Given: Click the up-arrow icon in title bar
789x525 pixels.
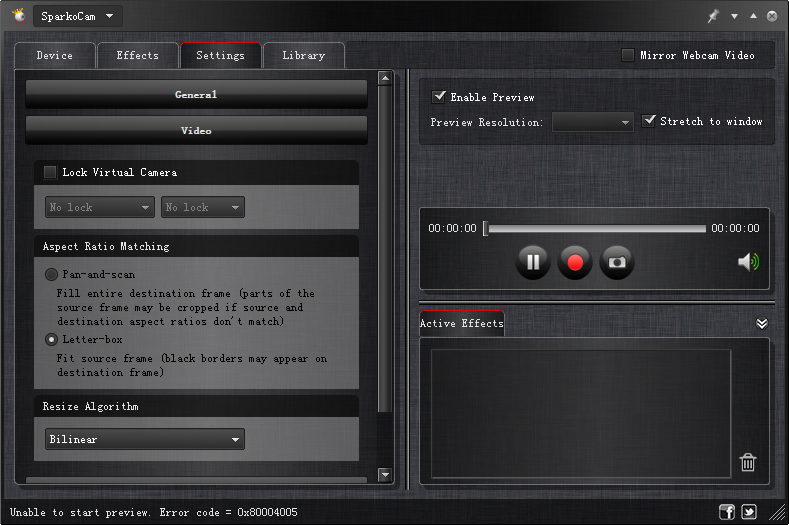Looking at the screenshot, I should [x=753, y=16].
